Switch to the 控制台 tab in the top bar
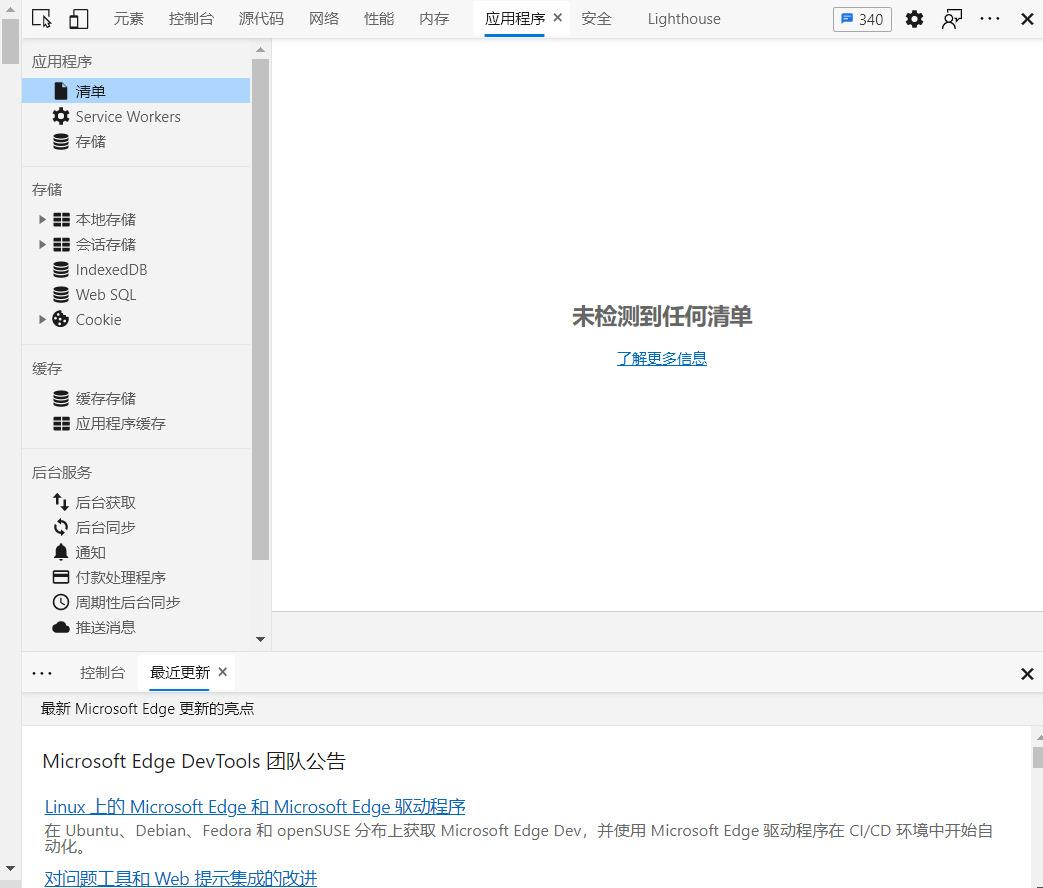1043x888 pixels. pyautogui.click(x=192, y=19)
